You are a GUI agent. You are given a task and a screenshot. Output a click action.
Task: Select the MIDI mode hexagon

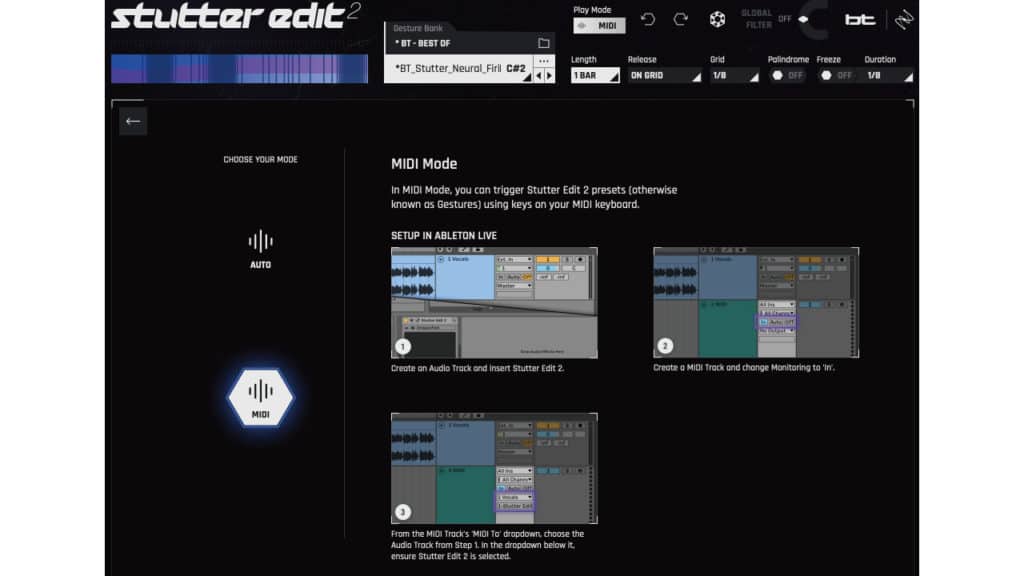[x=261, y=398]
